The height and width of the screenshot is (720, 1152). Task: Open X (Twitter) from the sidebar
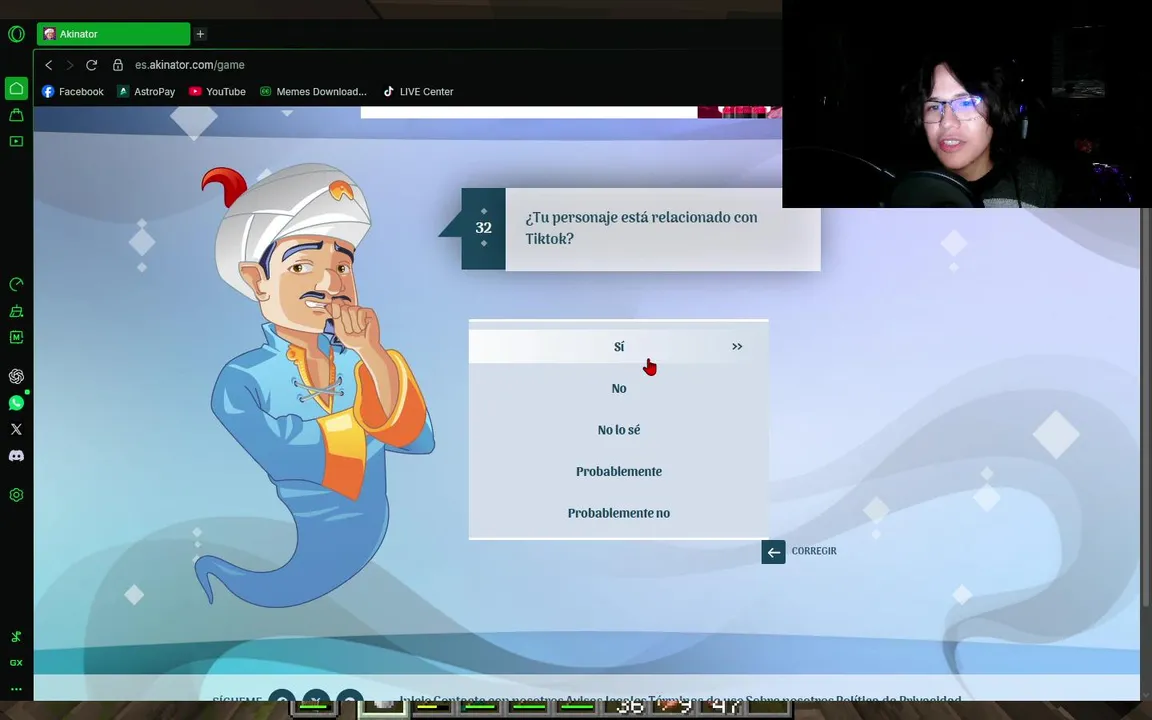pos(16,429)
